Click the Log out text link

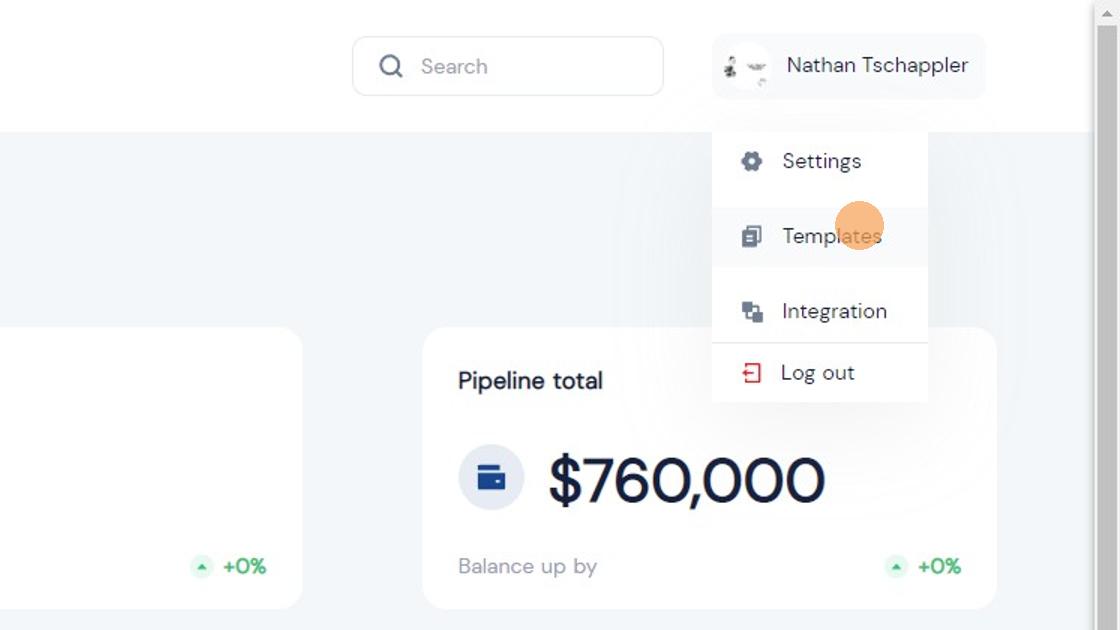817,373
